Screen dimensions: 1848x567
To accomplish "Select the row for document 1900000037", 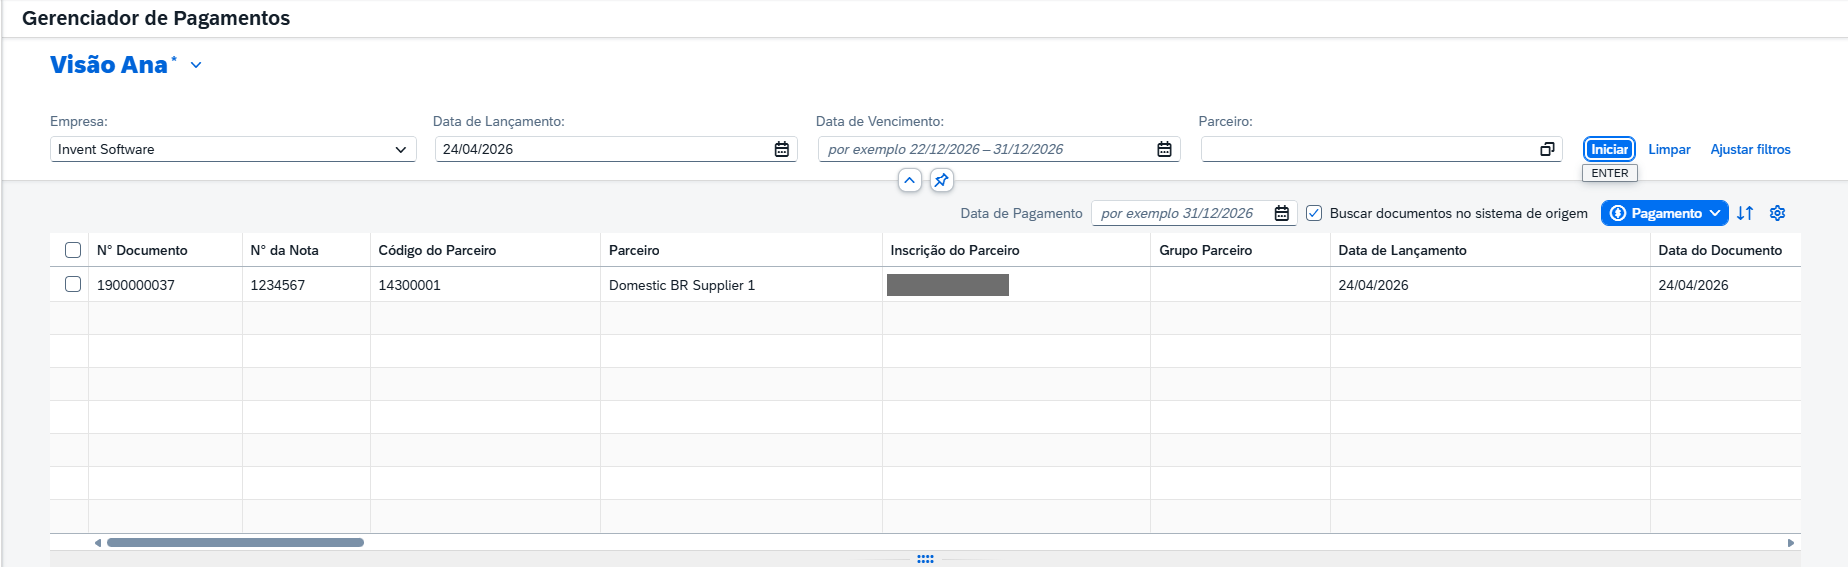I will [73, 284].
